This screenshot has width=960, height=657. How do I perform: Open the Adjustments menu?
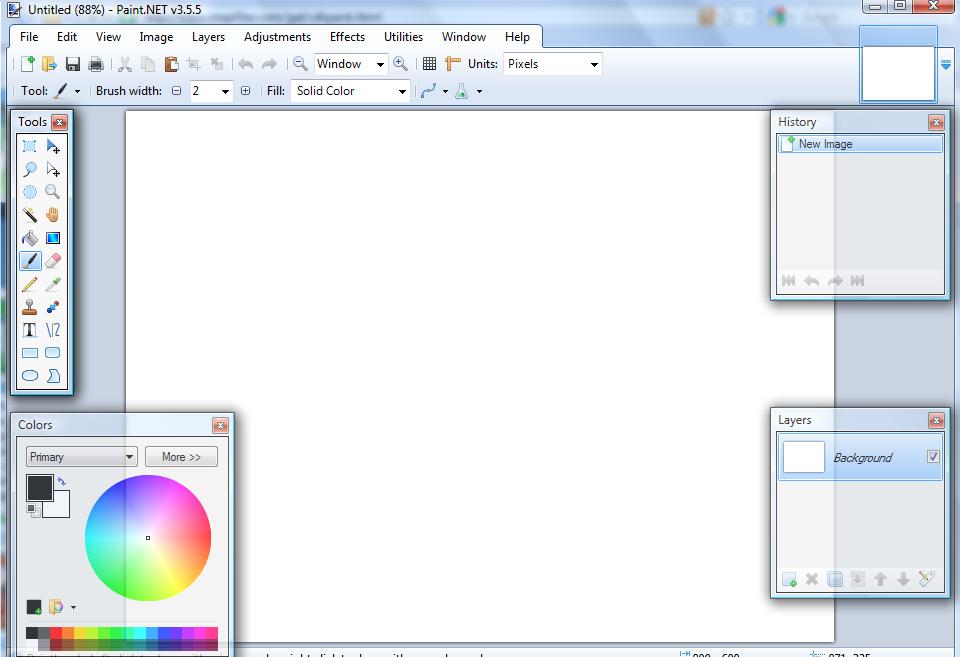pyautogui.click(x=277, y=37)
